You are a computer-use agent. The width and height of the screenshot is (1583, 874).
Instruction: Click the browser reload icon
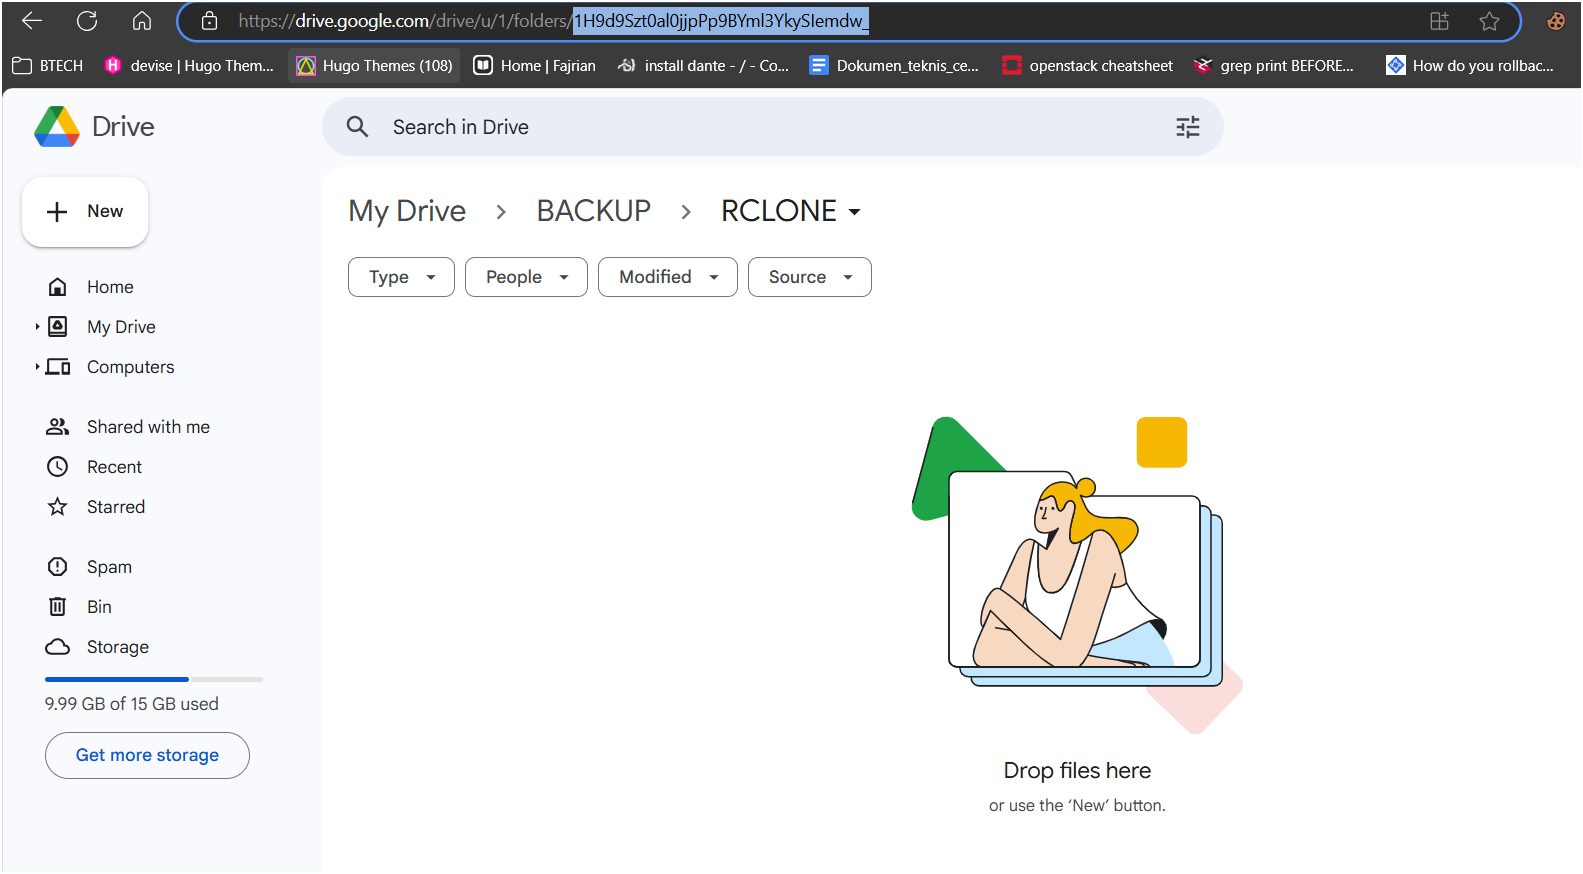pyautogui.click(x=87, y=21)
